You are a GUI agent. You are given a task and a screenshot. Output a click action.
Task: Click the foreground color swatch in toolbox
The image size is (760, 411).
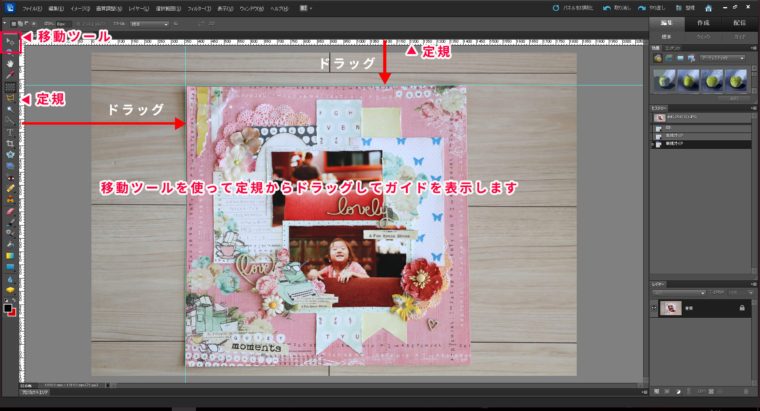pyautogui.click(x=7, y=307)
